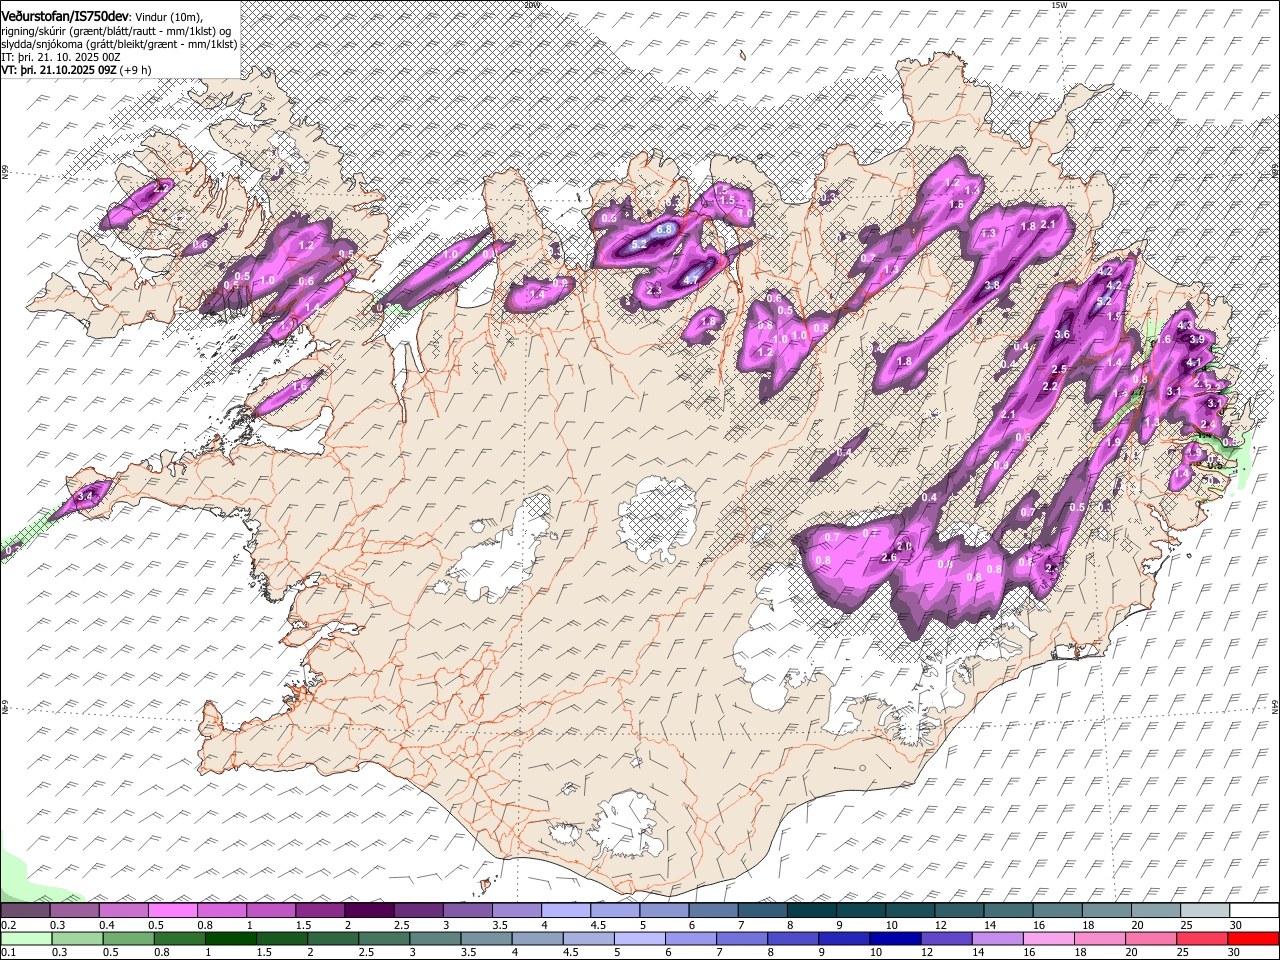Pick the darkest purple swatch in snow legend
This screenshot has width=1280, height=960.
point(369,911)
